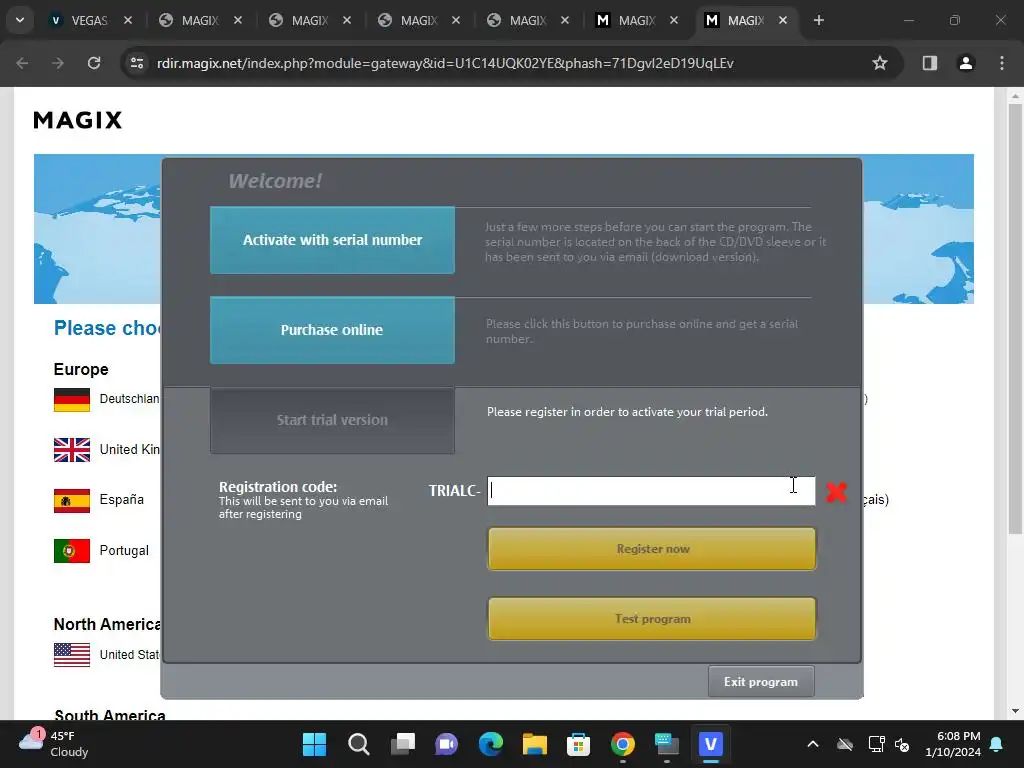Screen dimensions: 1024x768
Task: Open the Windows Start menu
Action: (x=314, y=744)
